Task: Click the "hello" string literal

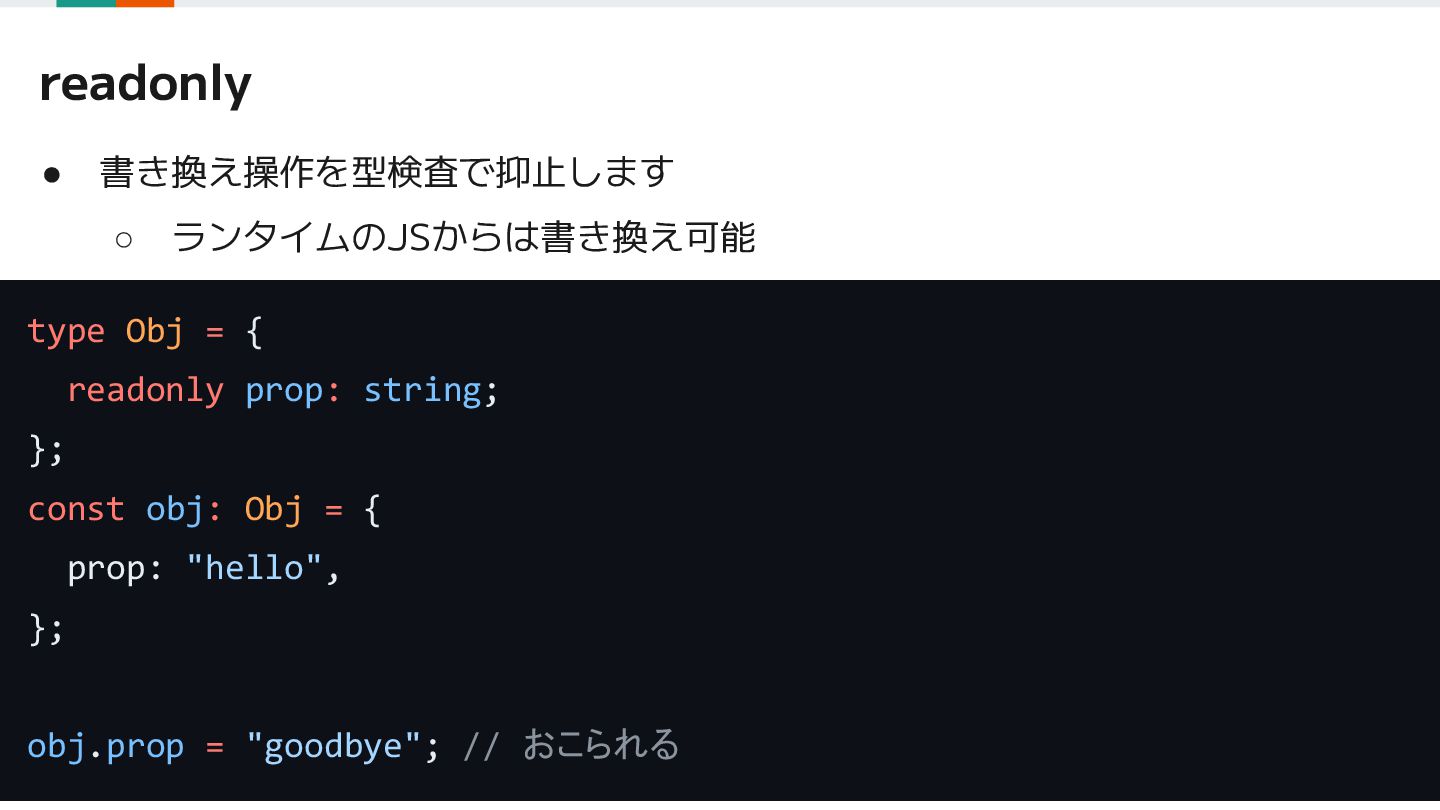Action: point(254,568)
